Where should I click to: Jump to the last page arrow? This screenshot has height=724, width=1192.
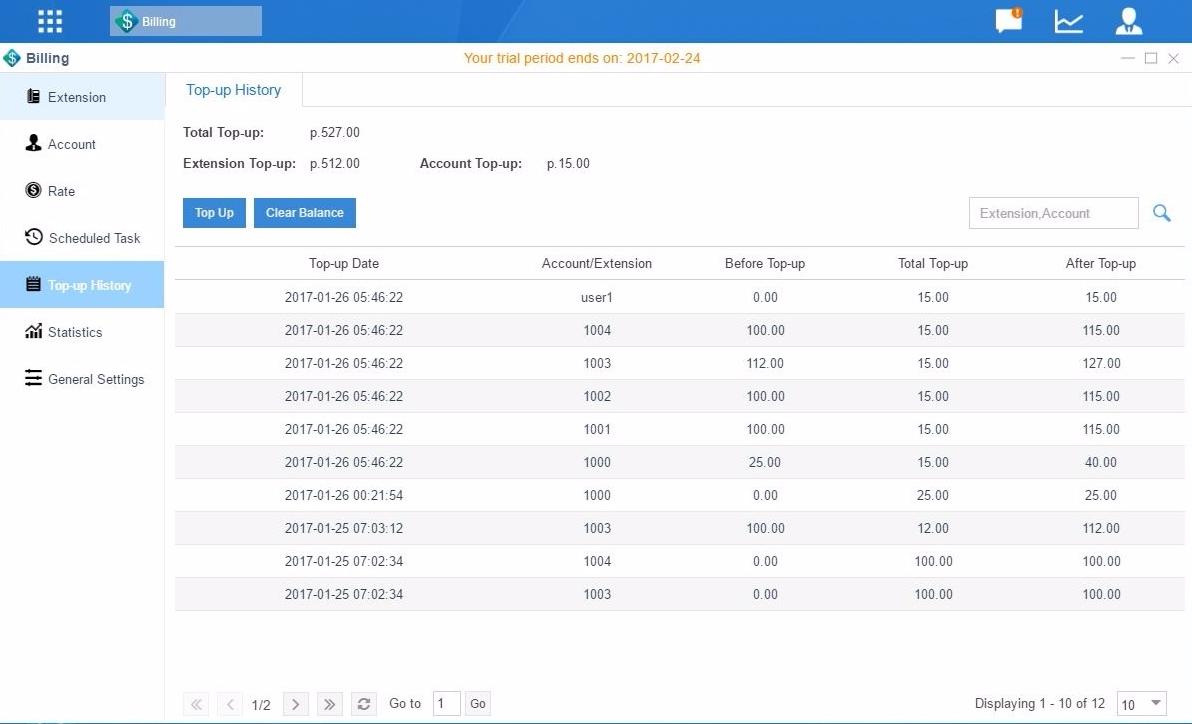point(329,704)
